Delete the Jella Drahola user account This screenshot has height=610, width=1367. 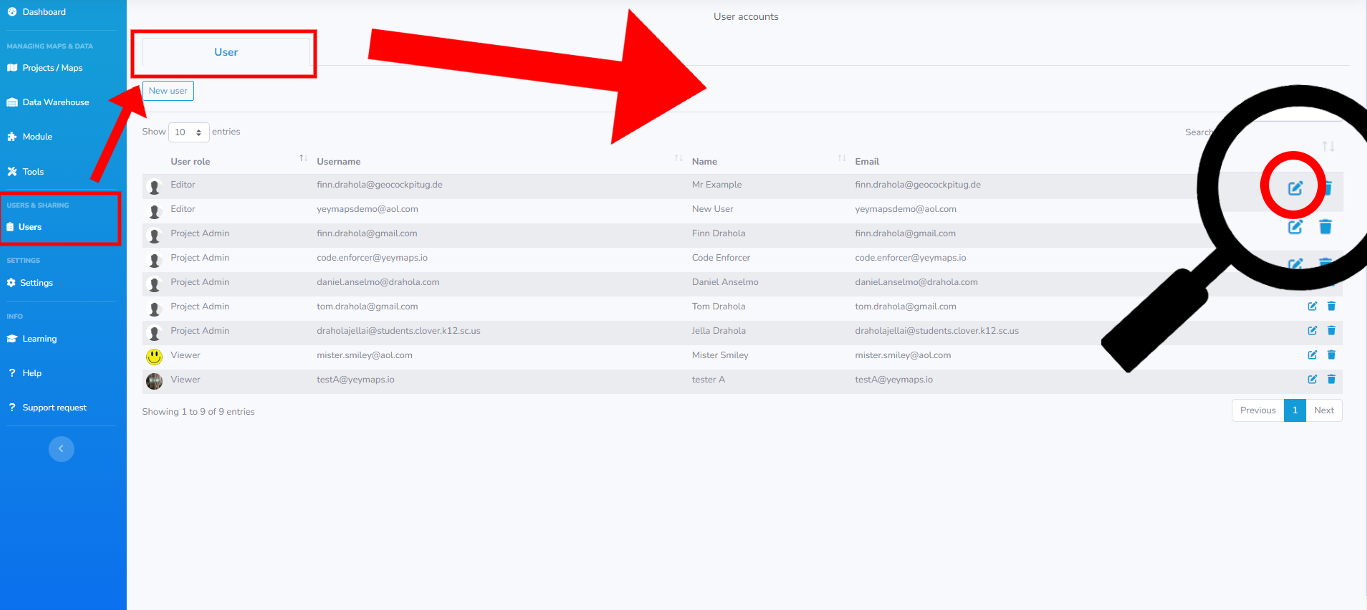coord(1331,331)
